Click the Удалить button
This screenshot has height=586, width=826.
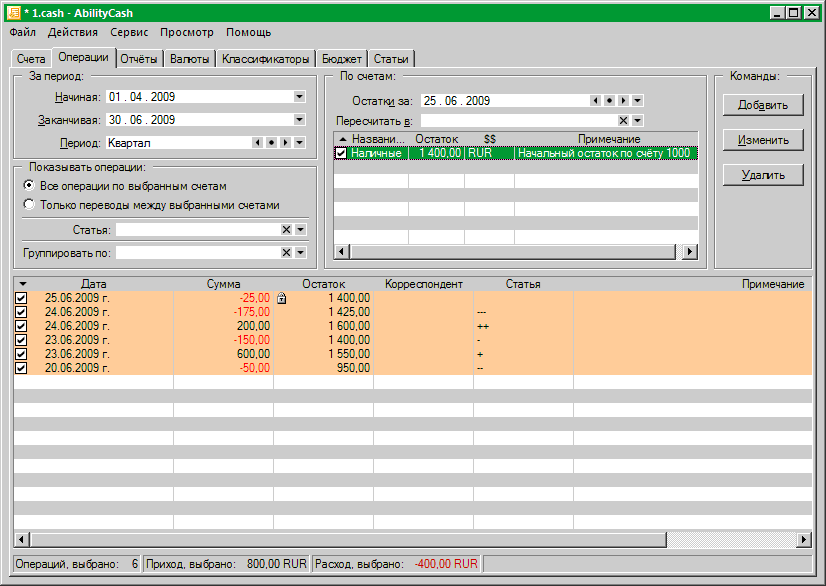tap(762, 176)
